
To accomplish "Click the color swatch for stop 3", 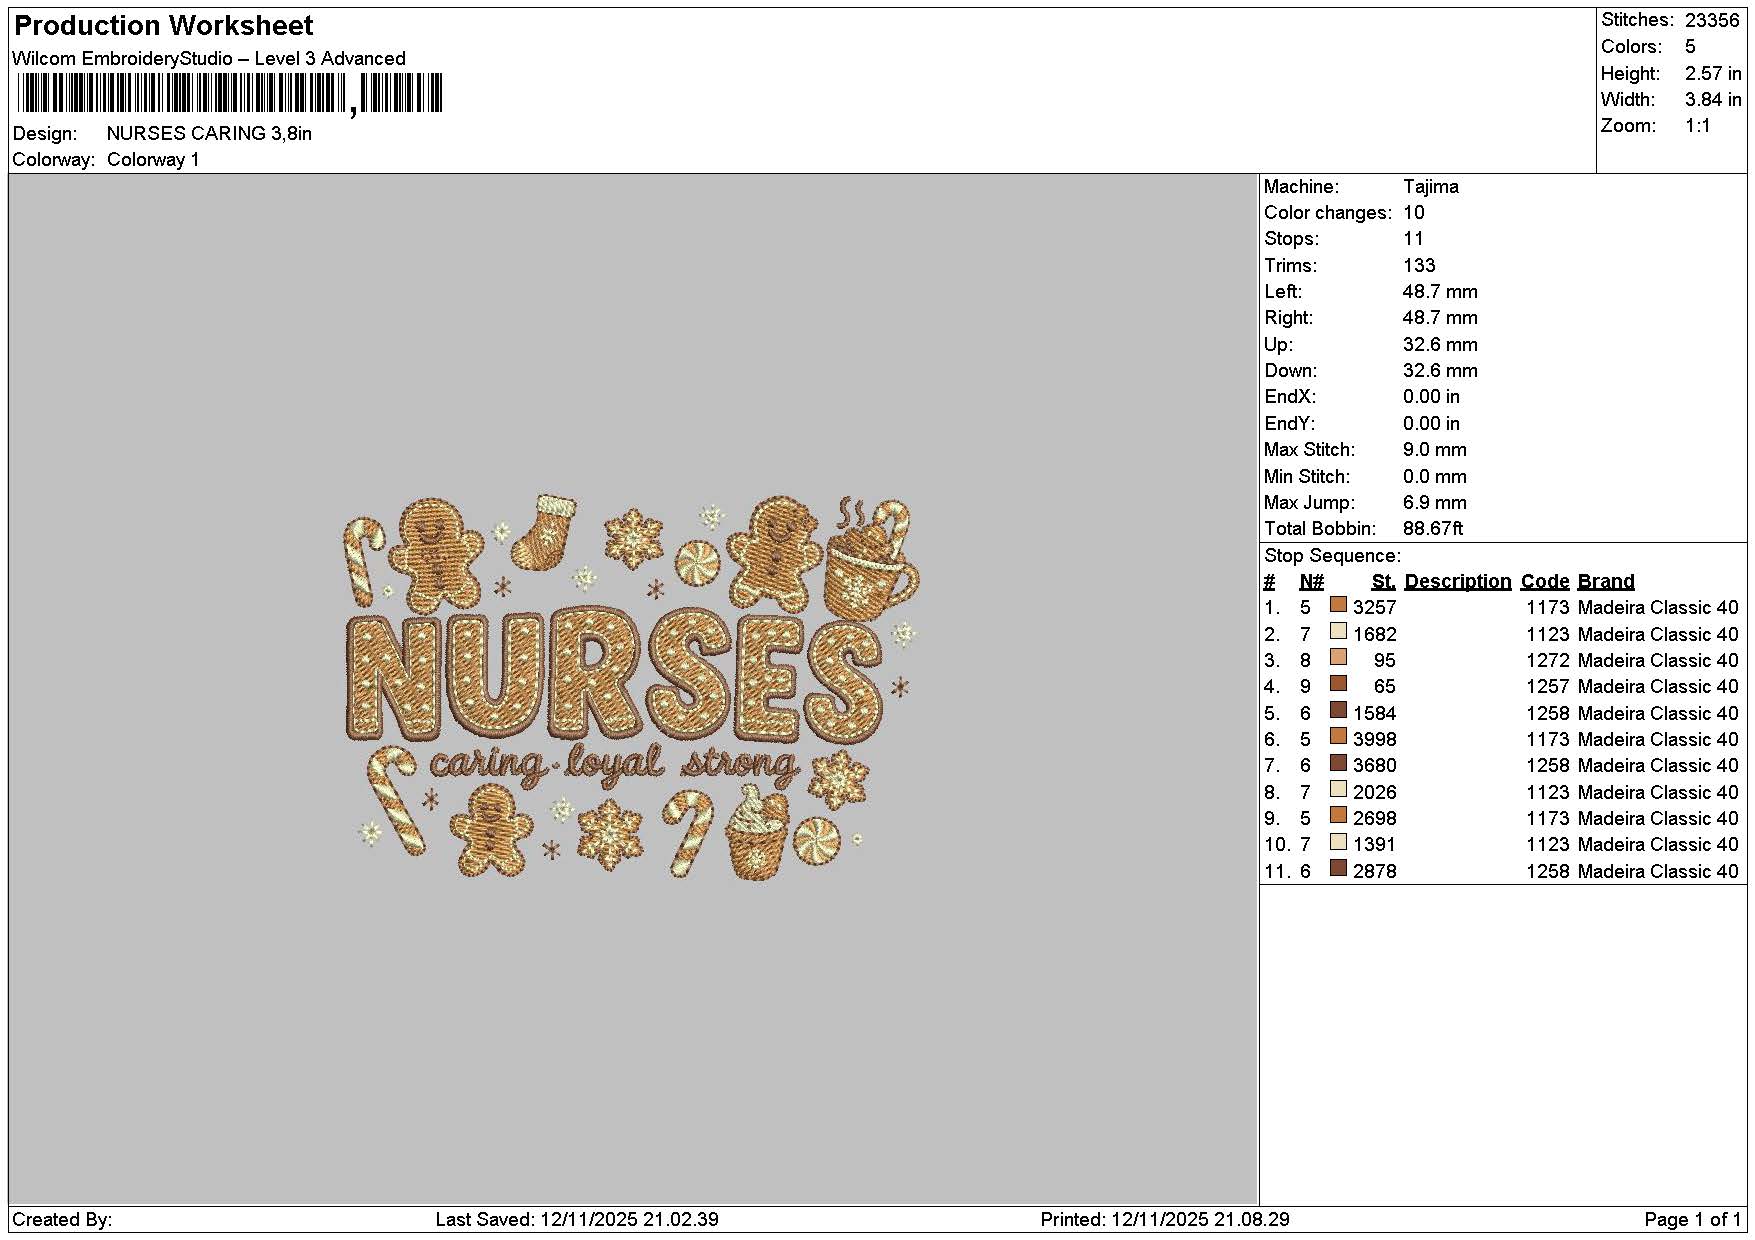I will tap(1338, 657).
